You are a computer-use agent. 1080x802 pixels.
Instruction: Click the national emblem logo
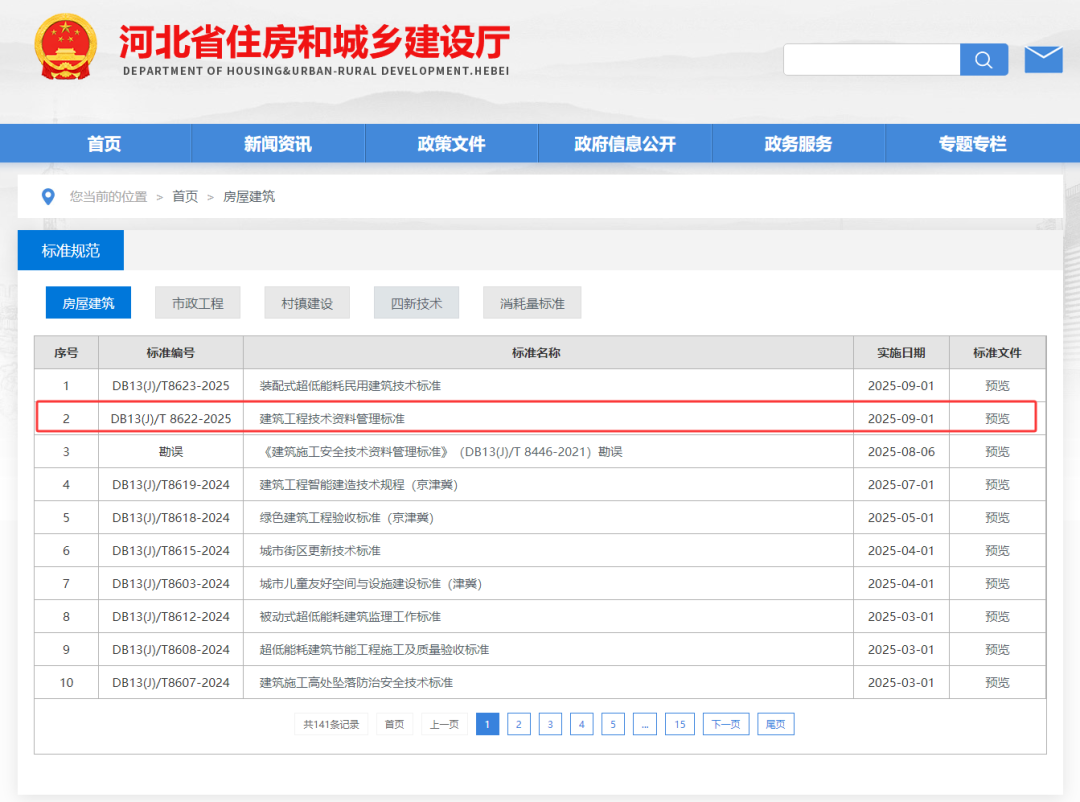click(x=65, y=47)
